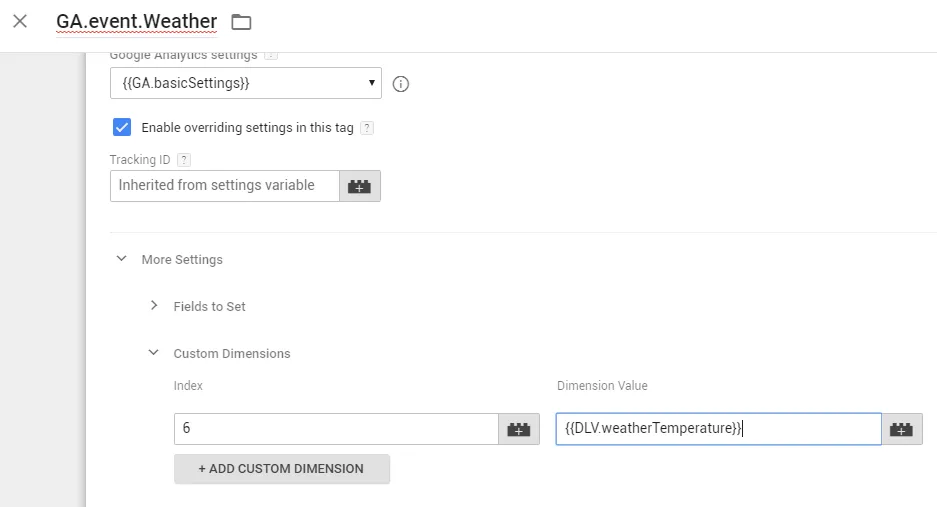Click the Add Custom Dimension button
Image resolution: width=937 pixels, height=507 pixels.
tap(281, 469)
